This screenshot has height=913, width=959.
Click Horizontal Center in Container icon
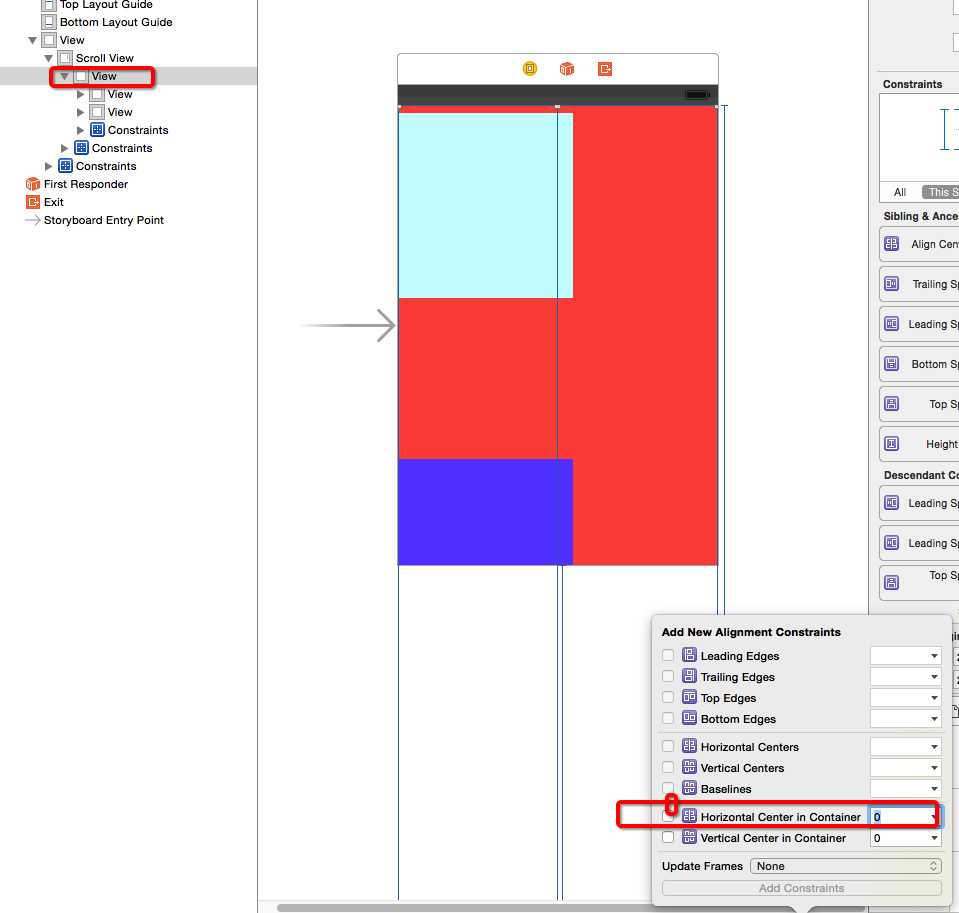tap(689, 816)
